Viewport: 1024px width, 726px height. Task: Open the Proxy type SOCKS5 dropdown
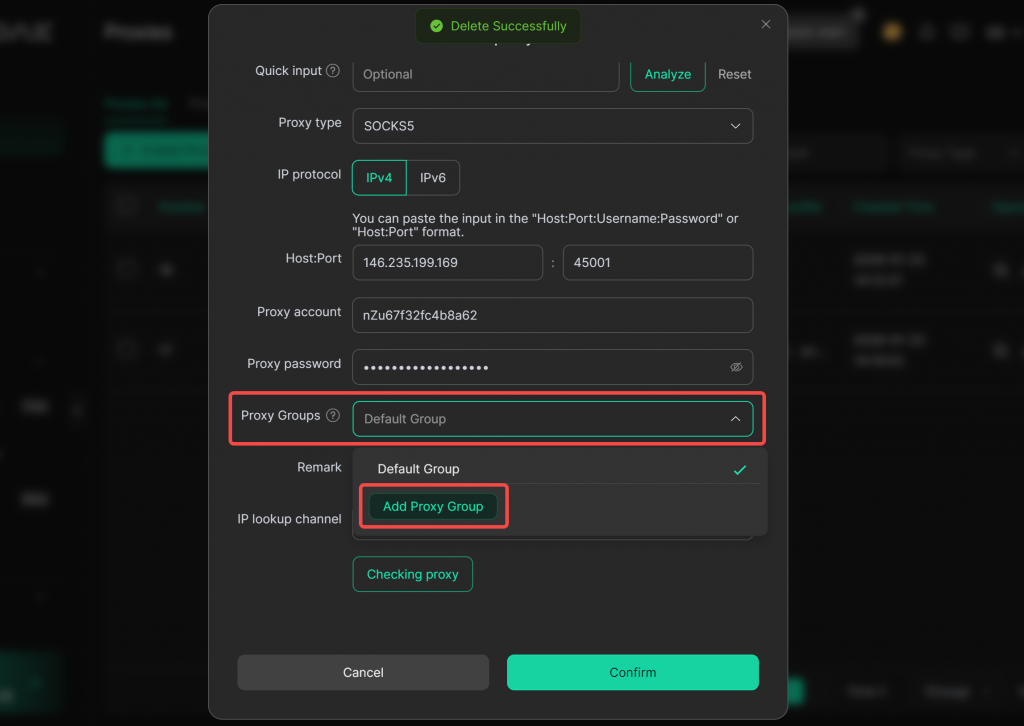coord(552,126)
